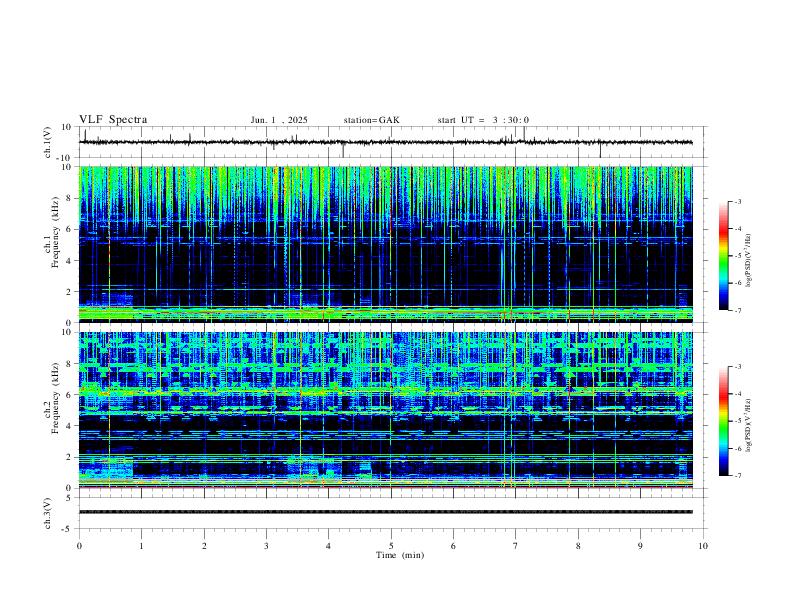Click the "6" kHz tick on ch.2 frequency axis

(70, 395)
